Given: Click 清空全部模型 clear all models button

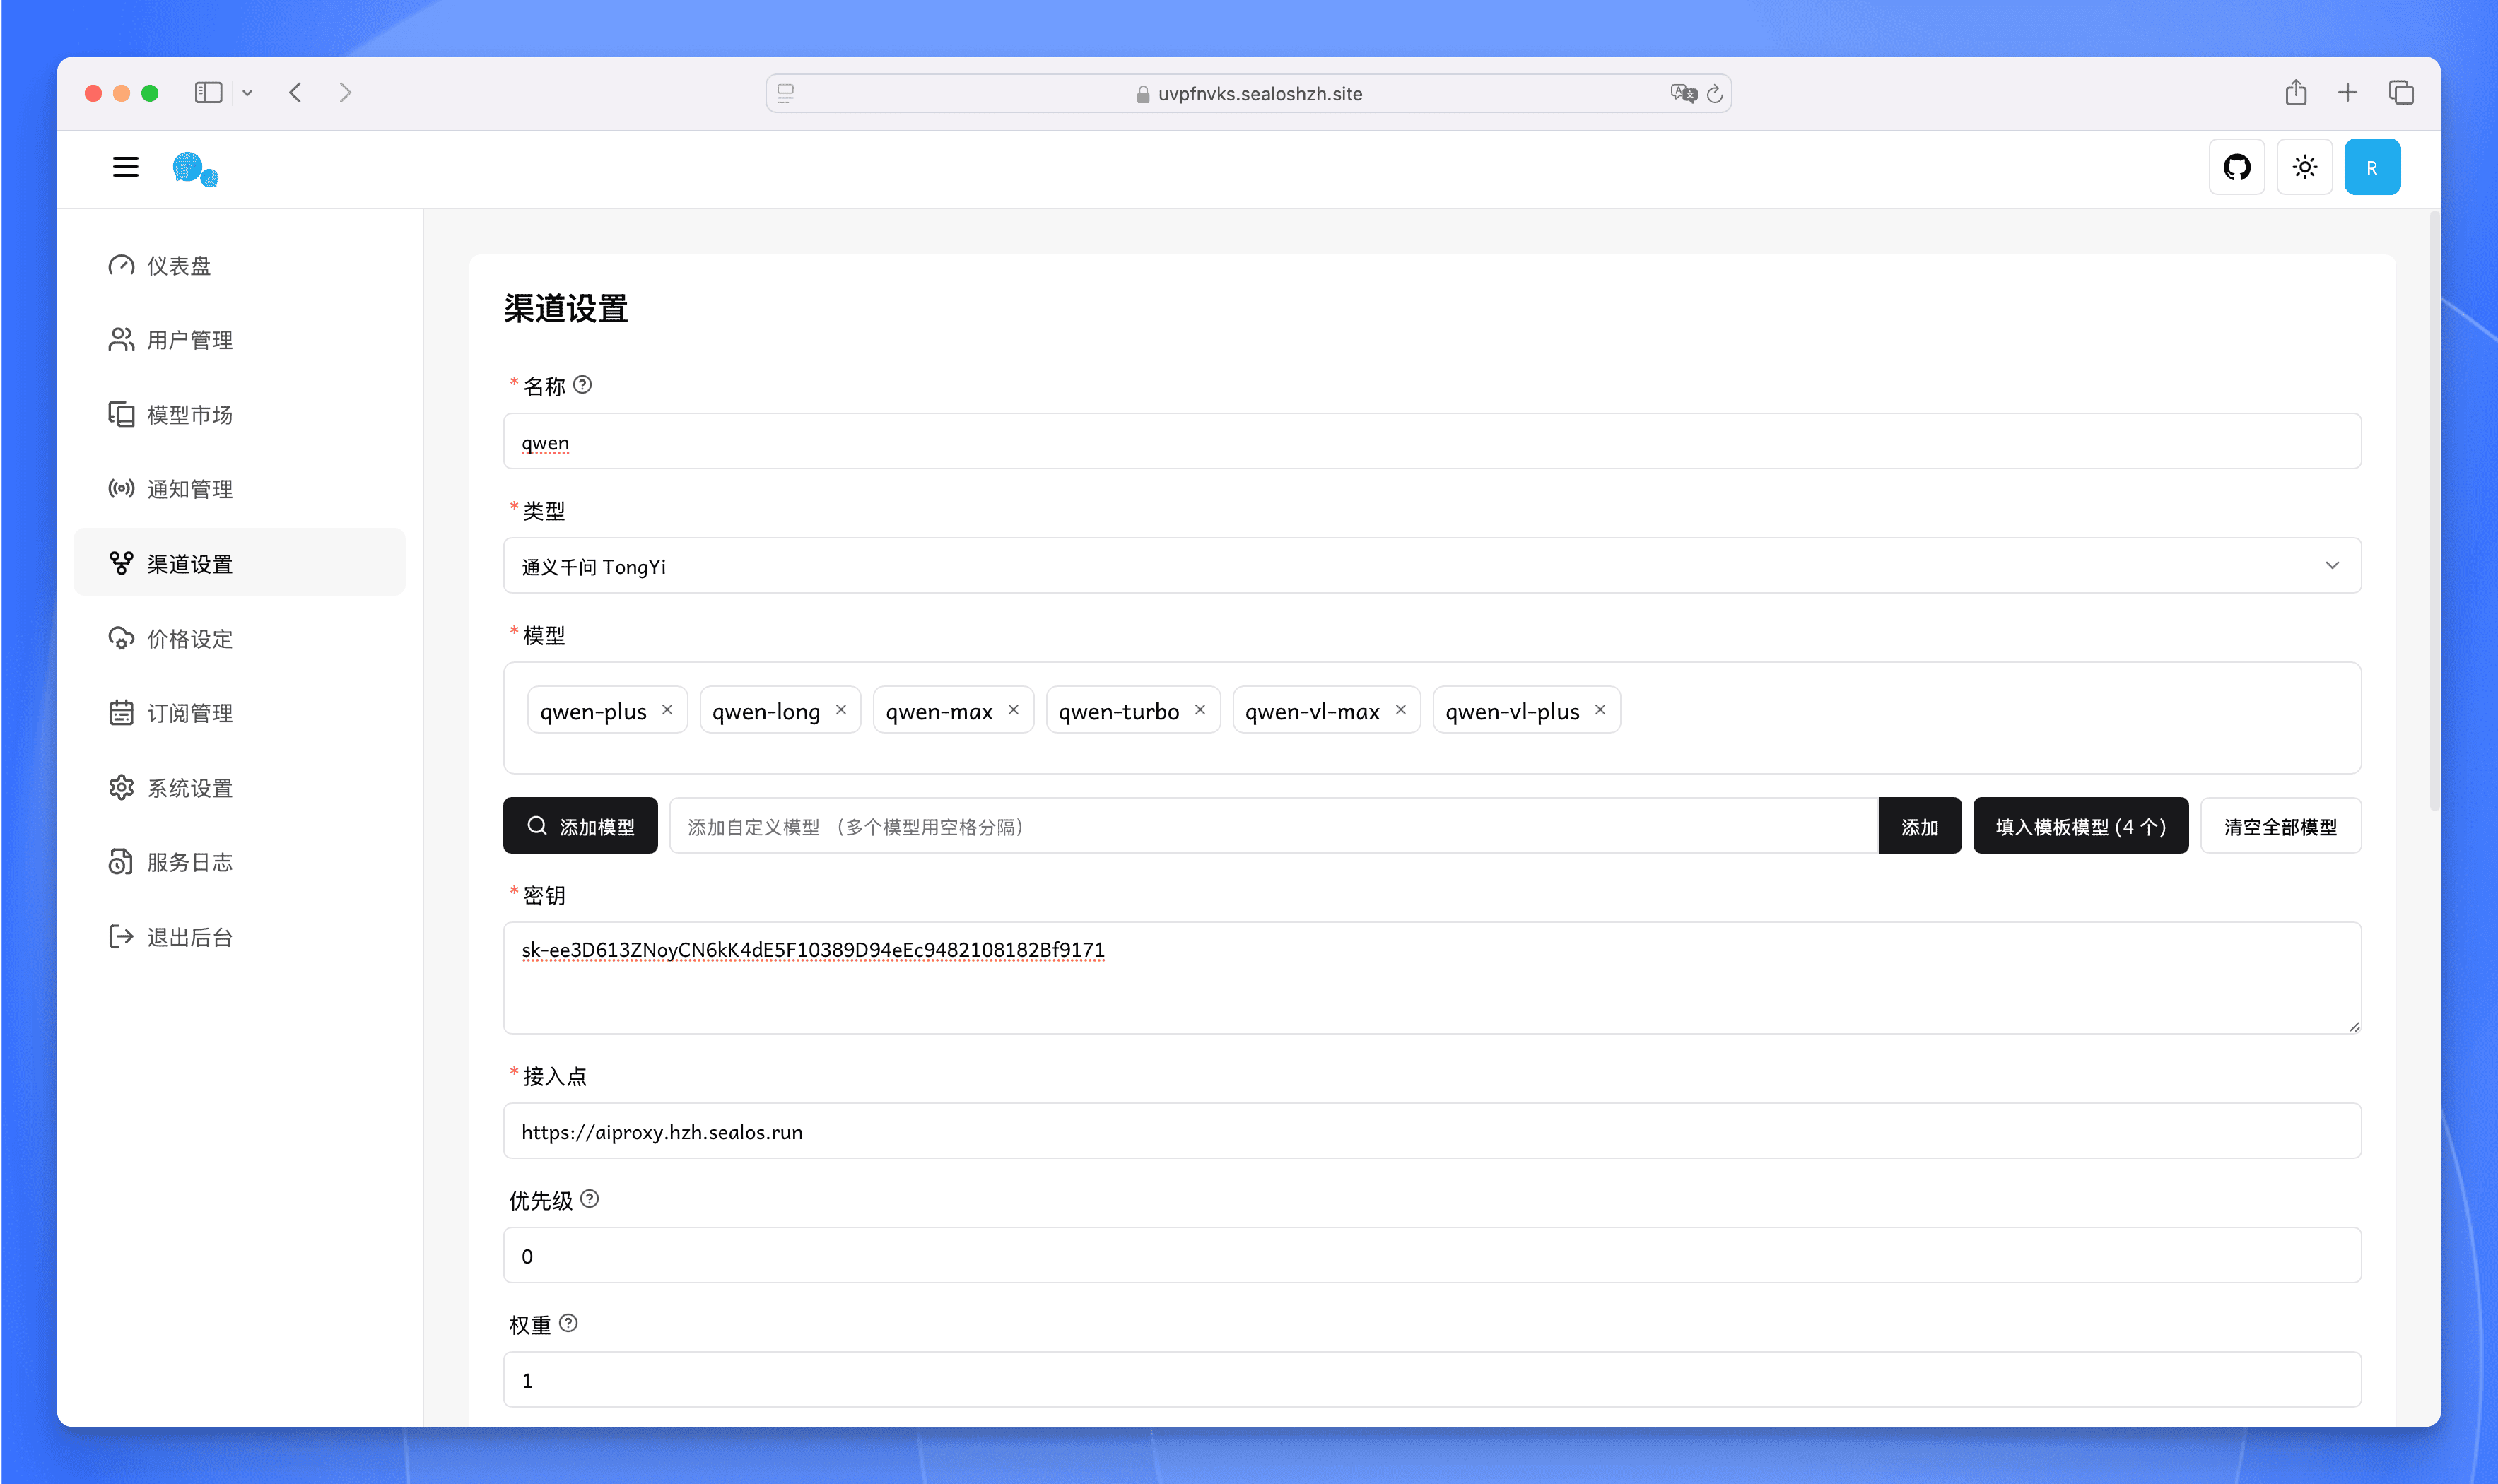Looking at the screenshot, I should tap(2281, 825).
